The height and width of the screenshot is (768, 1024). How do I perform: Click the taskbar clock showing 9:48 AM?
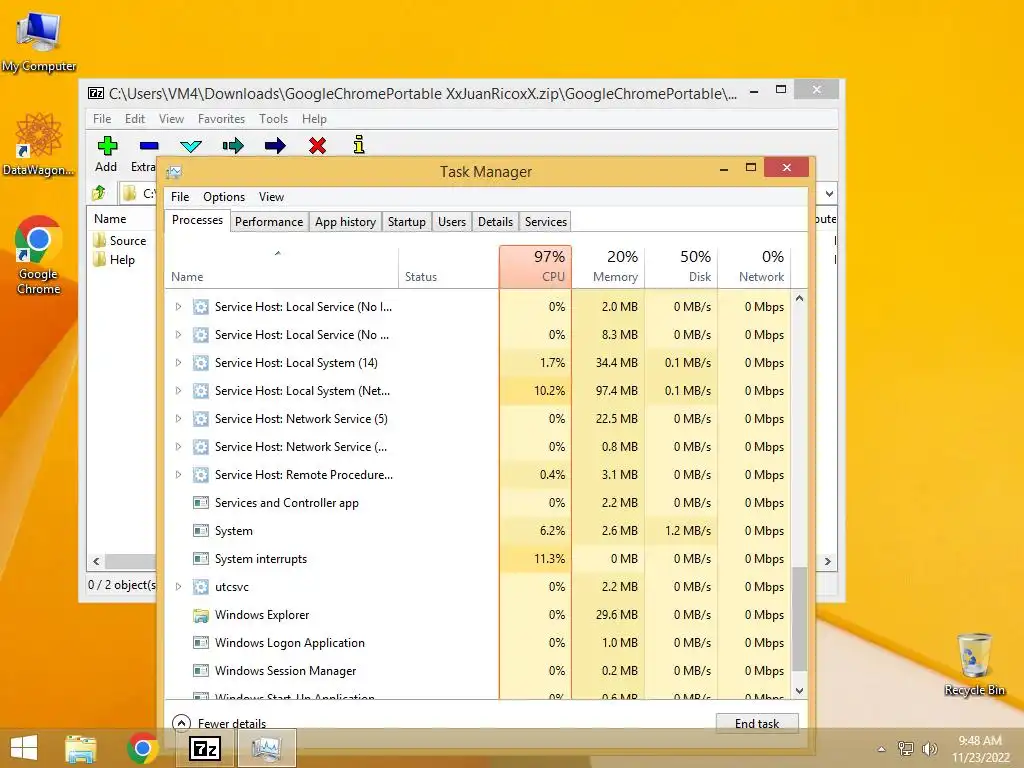980,749
